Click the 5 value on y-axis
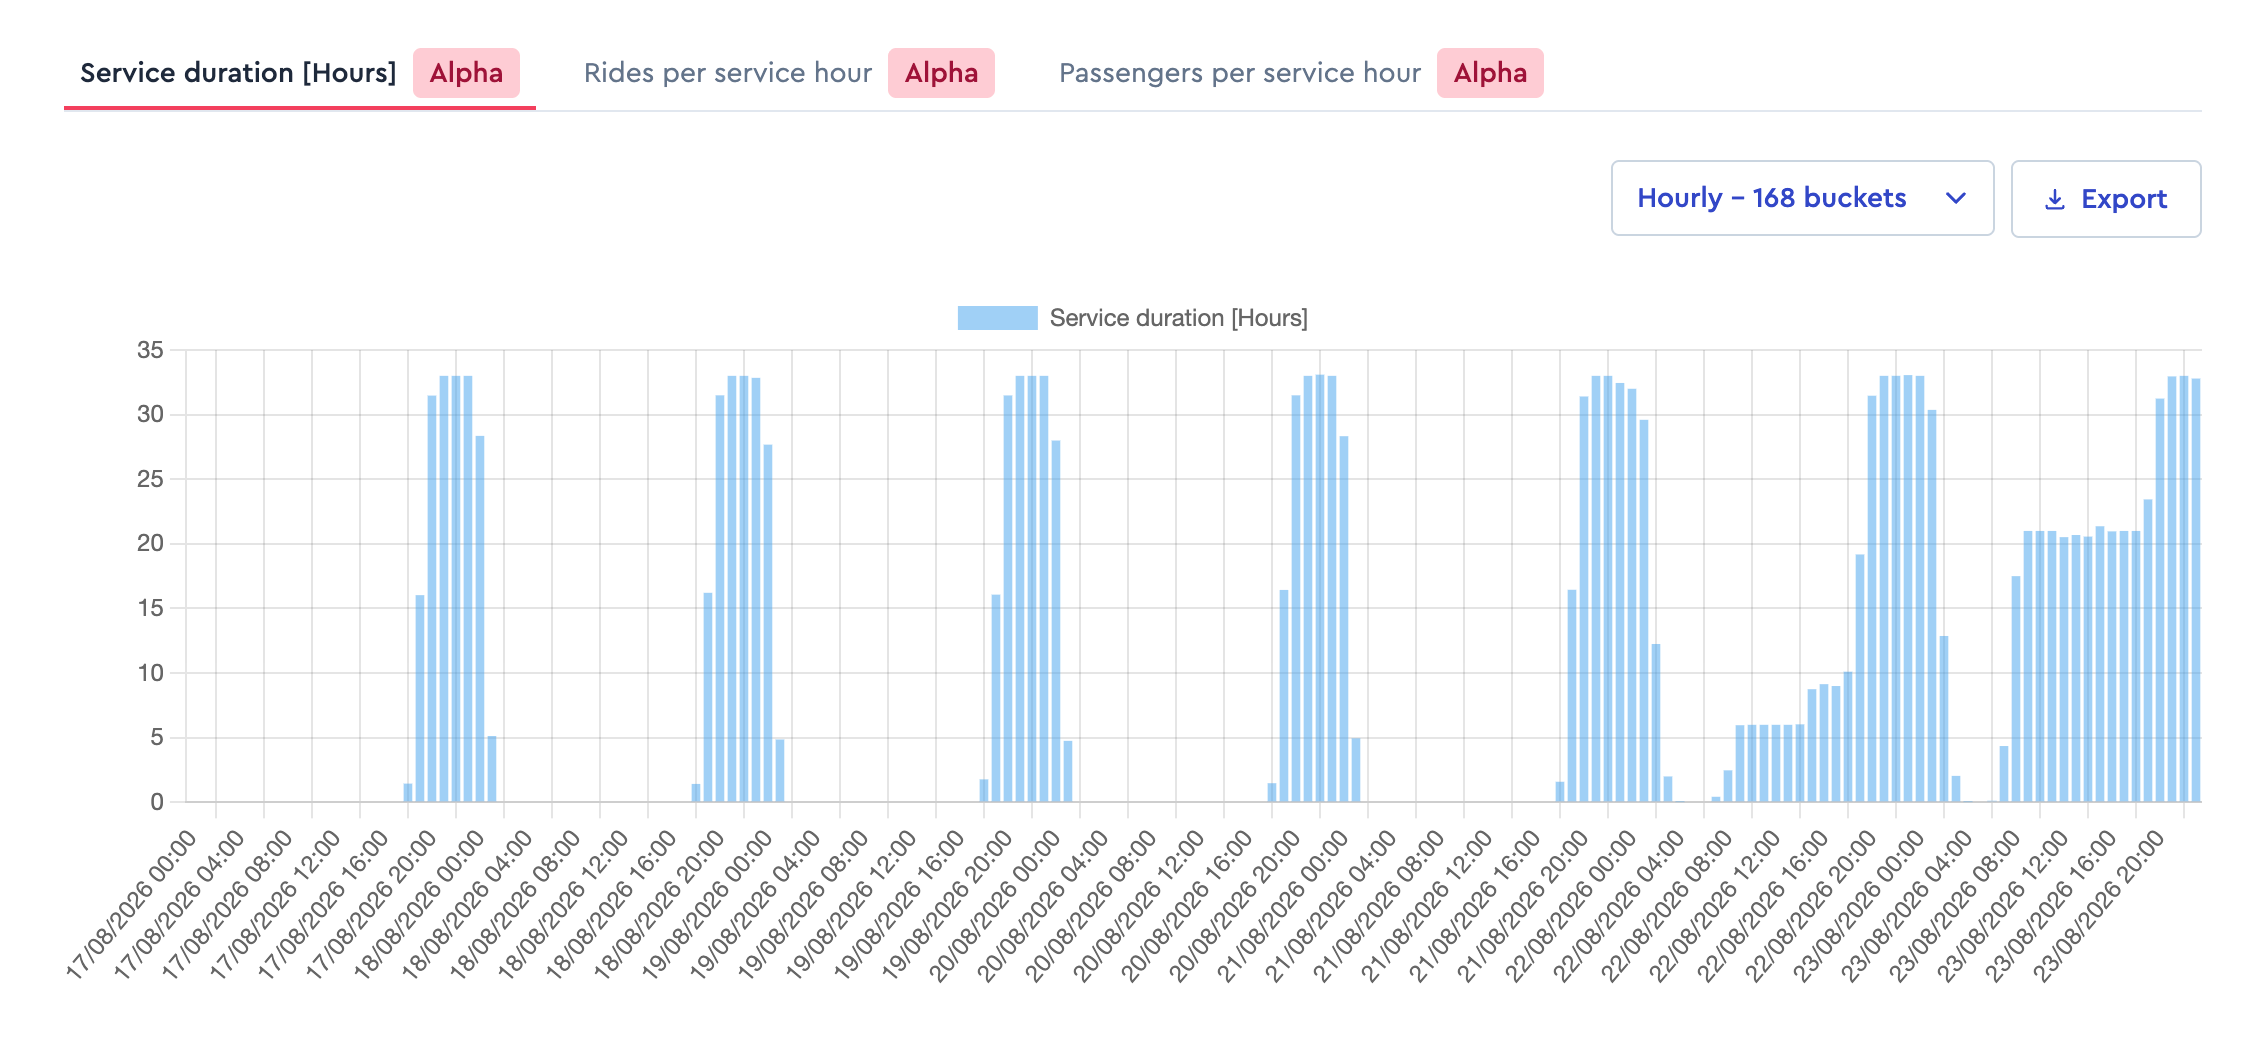Screen dimensions: 2268x1050 pos(157,737)
